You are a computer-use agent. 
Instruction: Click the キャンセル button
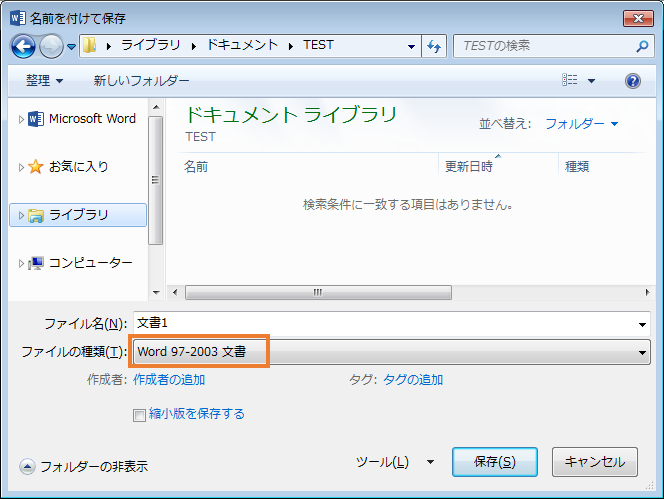pos(595,462)
